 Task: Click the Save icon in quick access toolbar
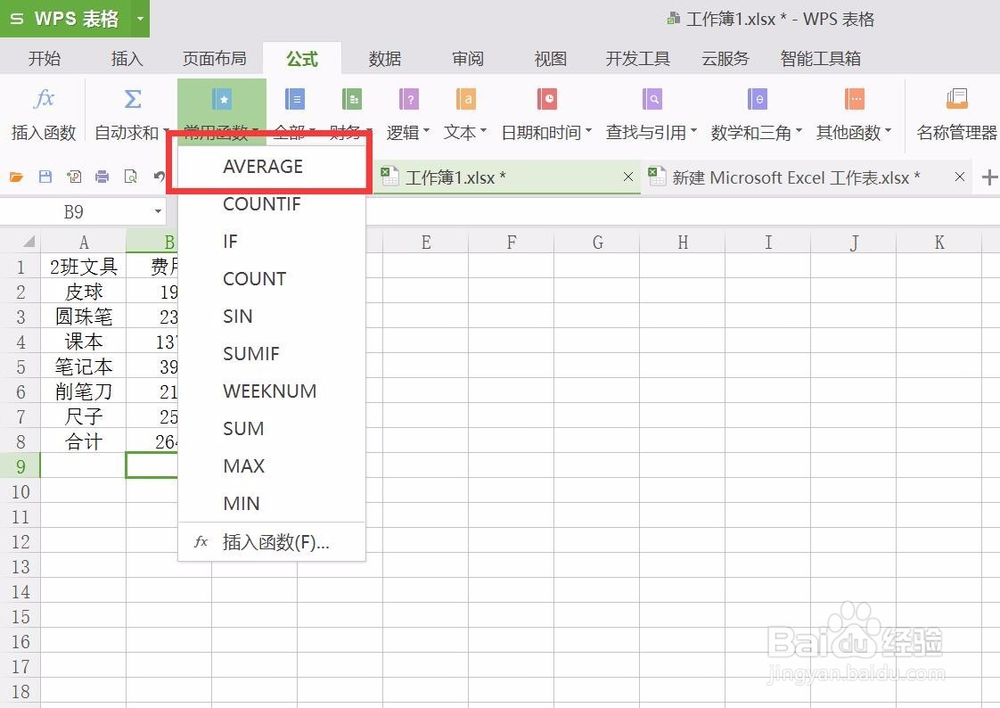point(44,174)
